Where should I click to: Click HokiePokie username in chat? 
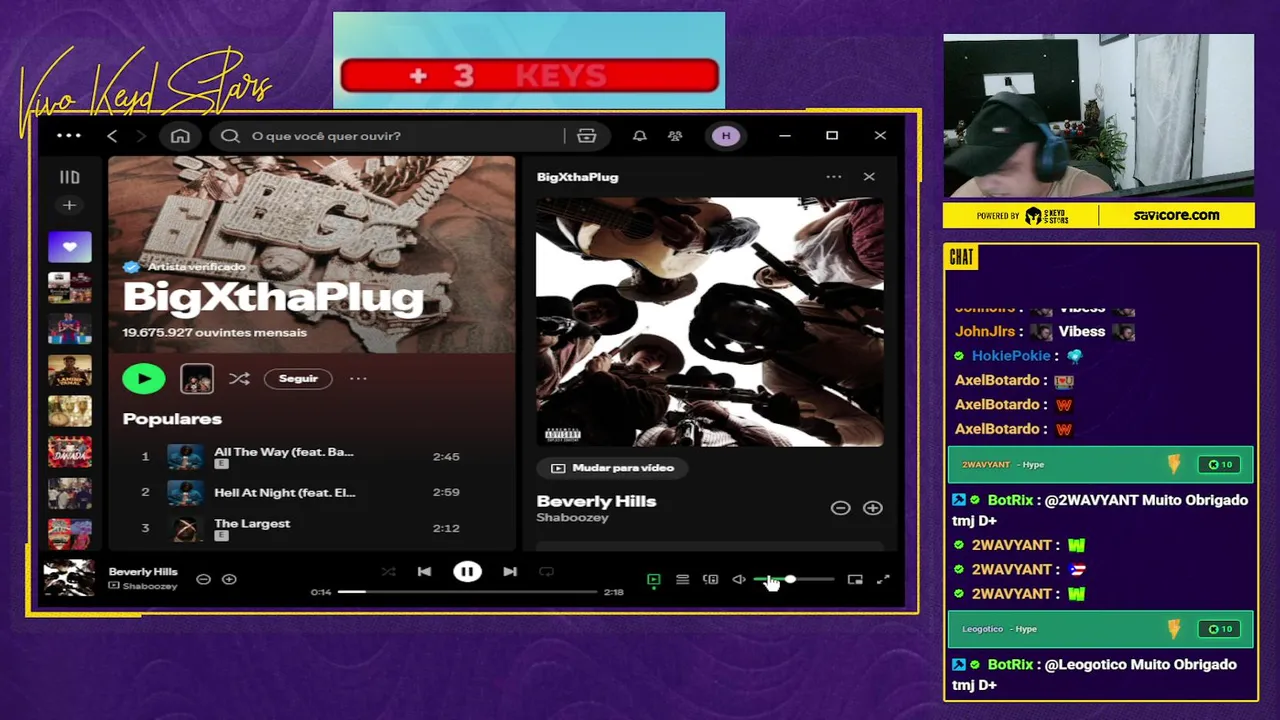coord(1011,356)
